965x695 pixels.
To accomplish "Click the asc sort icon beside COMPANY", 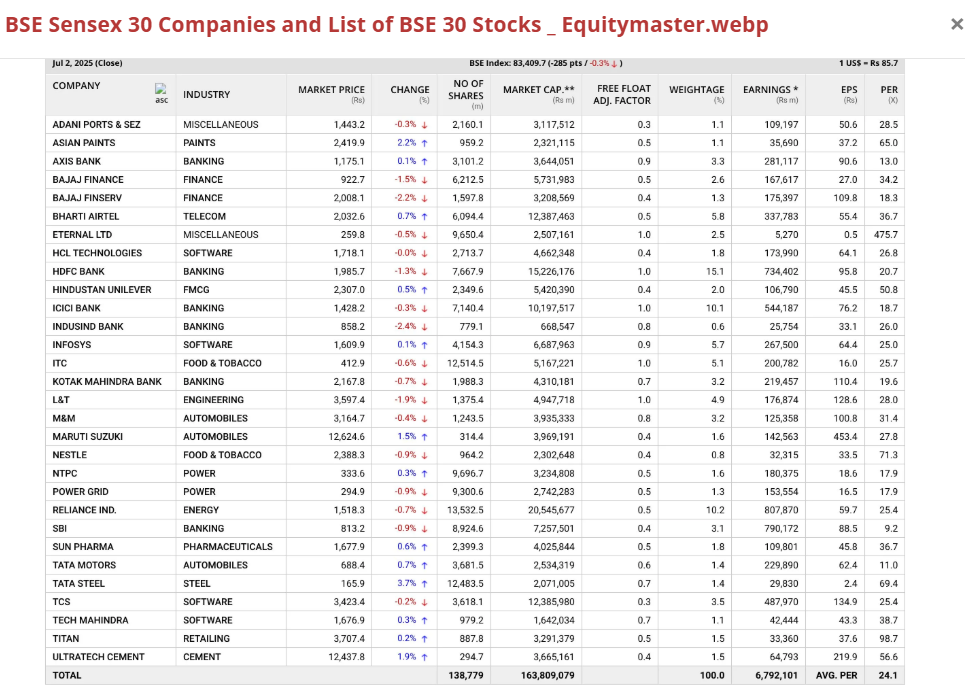I will 161,94.
